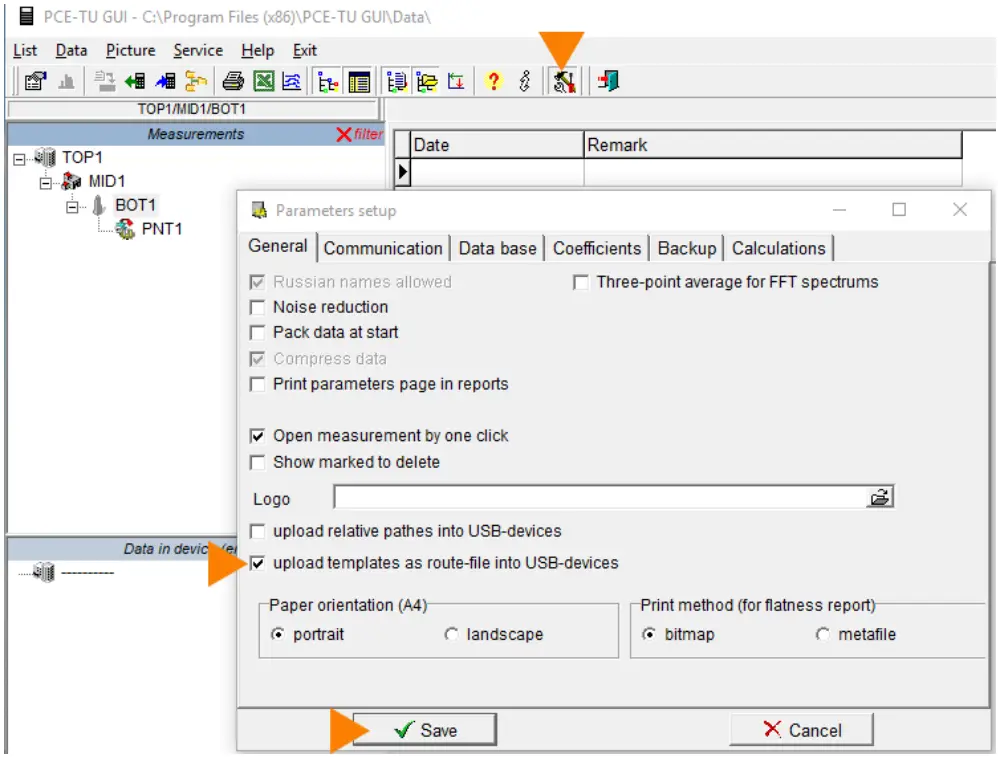Open help via yellow question mark icon
Screen dimensions: 998x757
pos(493,81)
